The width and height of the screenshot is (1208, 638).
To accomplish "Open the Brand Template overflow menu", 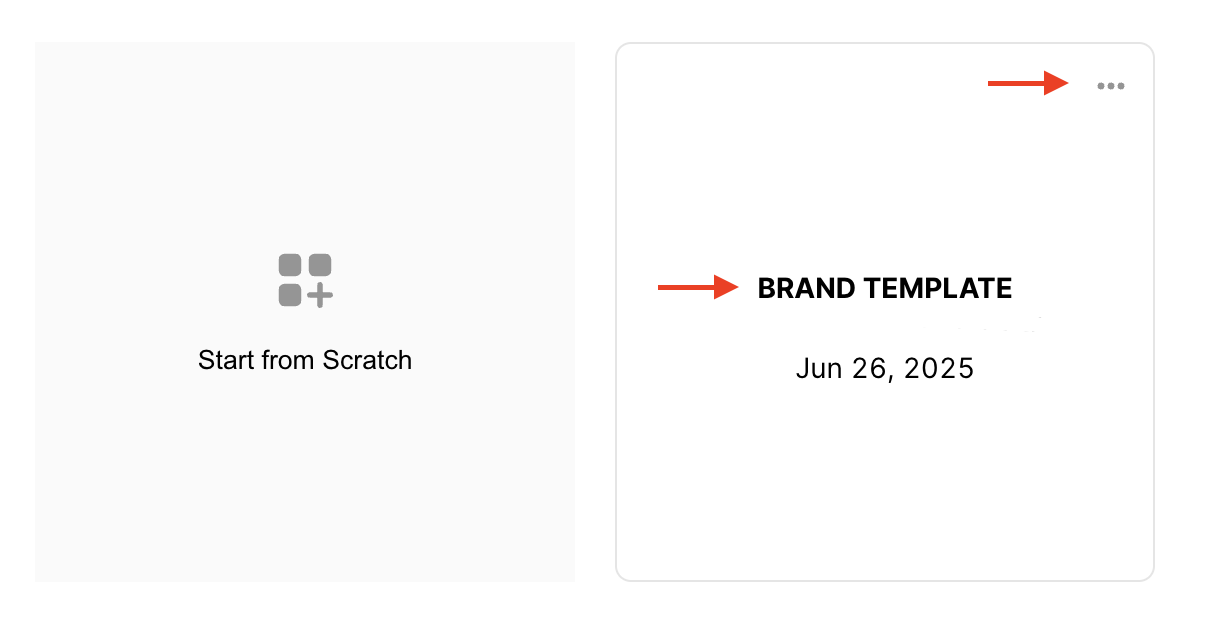I will [1110, 86].
